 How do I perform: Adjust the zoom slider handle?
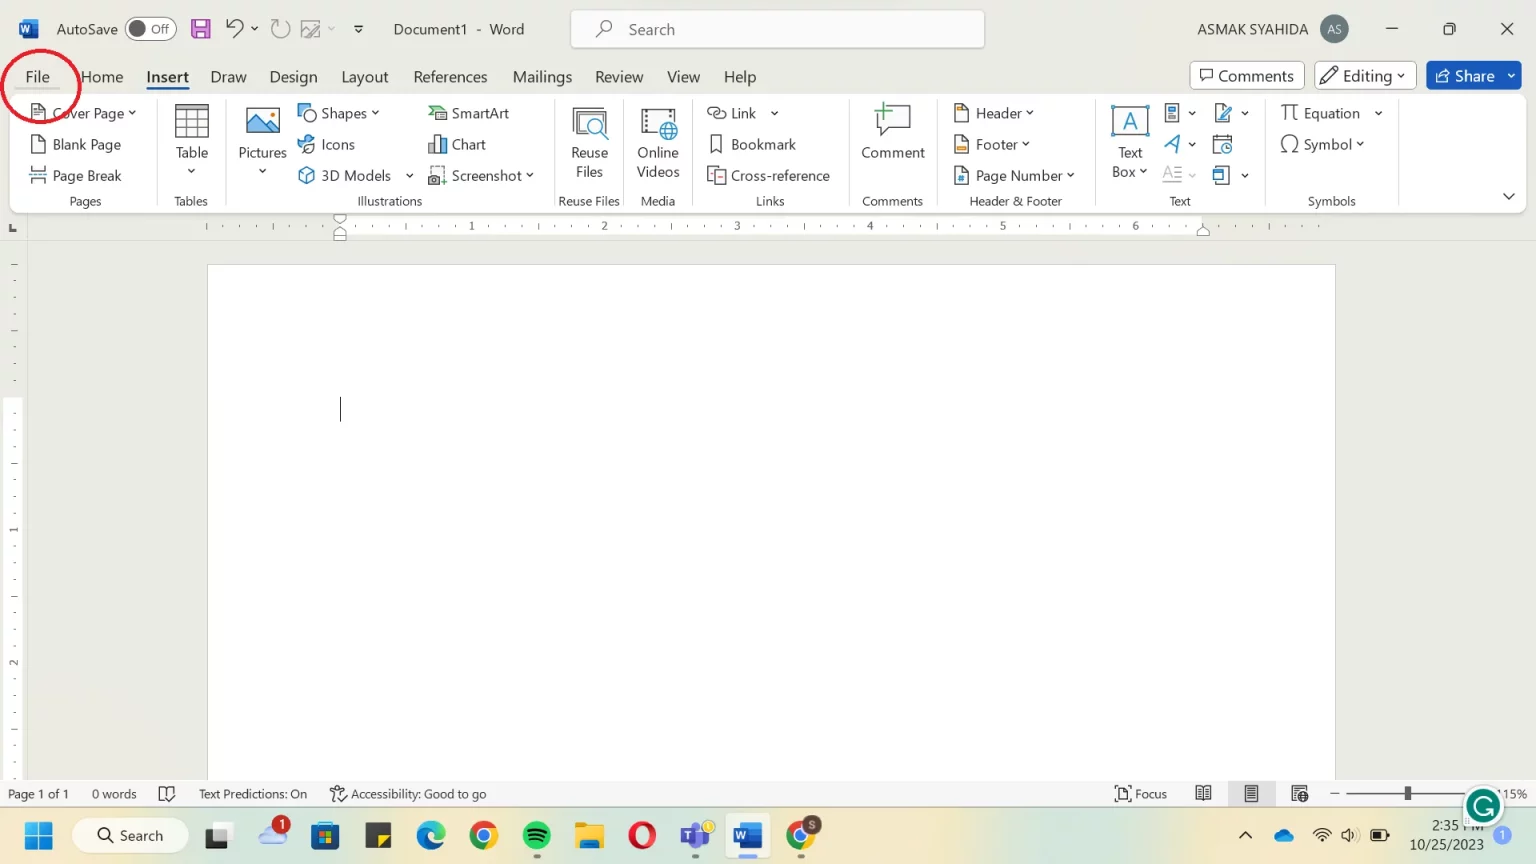coord(1407,793)
